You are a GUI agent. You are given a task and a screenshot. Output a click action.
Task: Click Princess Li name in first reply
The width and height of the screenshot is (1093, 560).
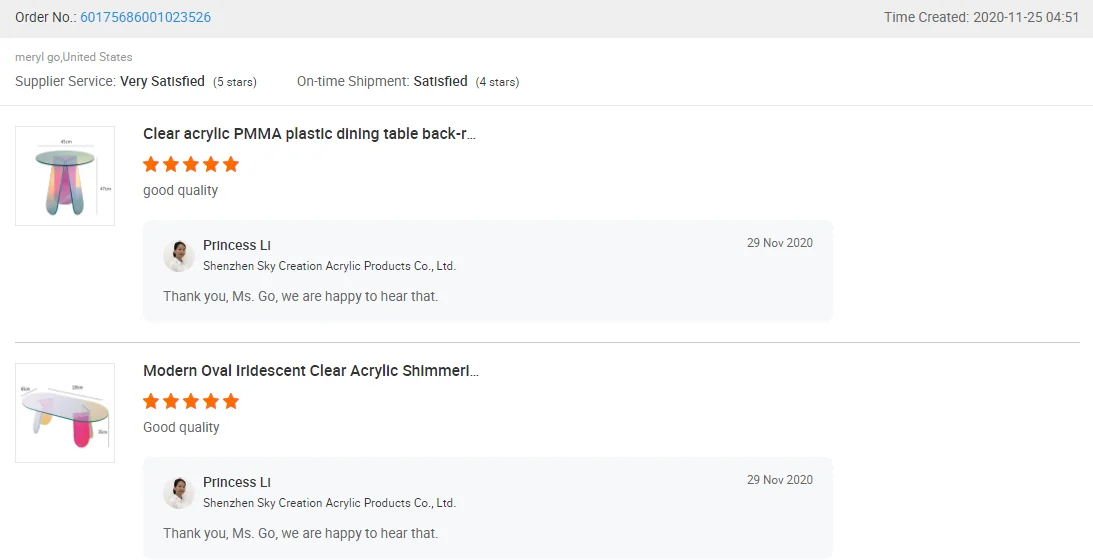tap(237, 245)
